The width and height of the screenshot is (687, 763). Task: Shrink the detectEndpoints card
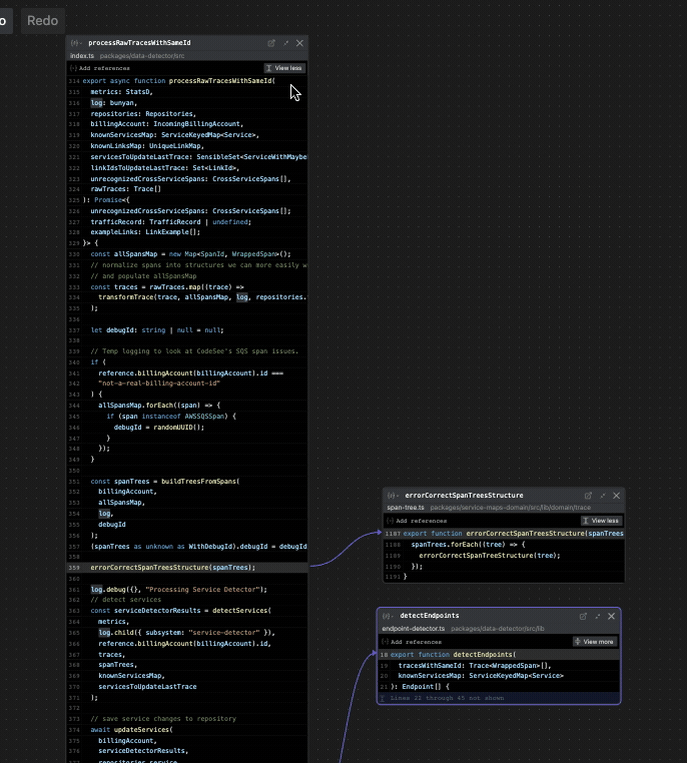597,616
